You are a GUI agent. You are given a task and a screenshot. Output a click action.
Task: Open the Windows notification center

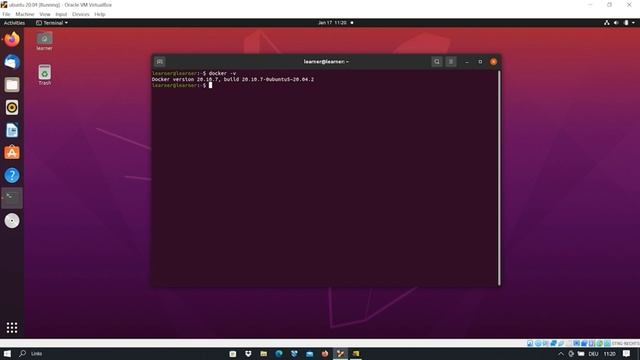click(x=627, y=353)
